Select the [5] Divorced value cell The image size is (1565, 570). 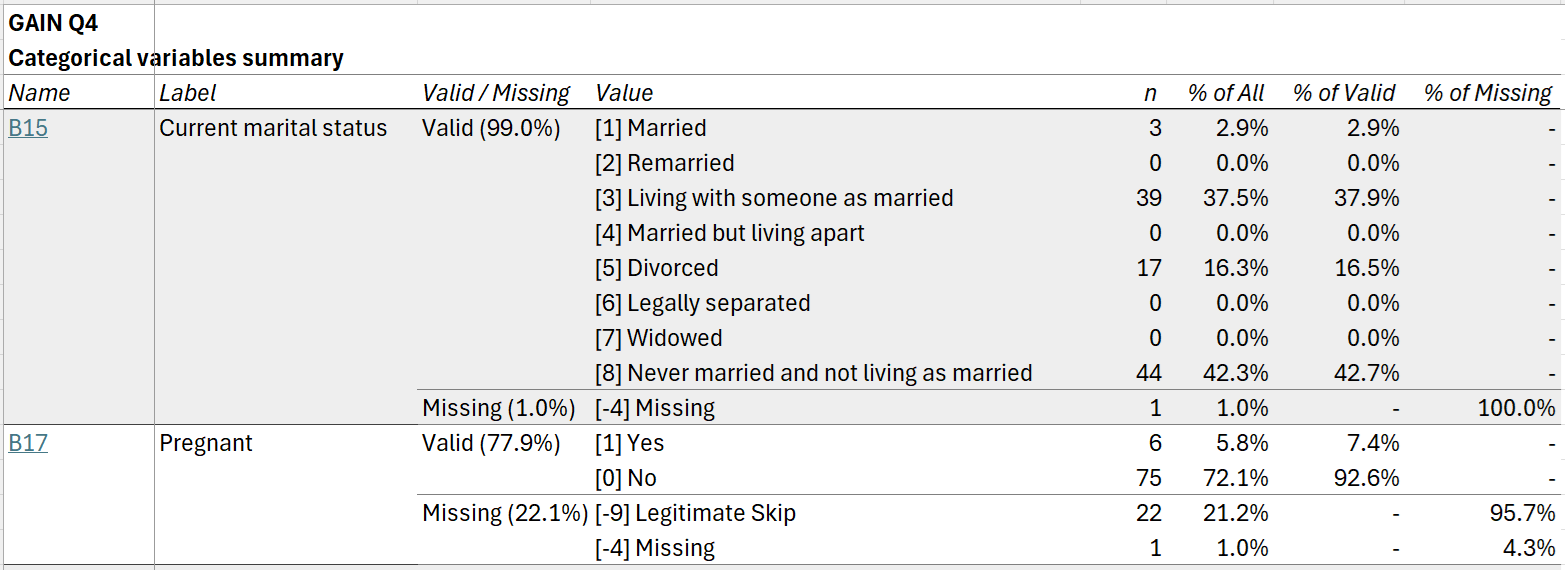tap(657, 268)
